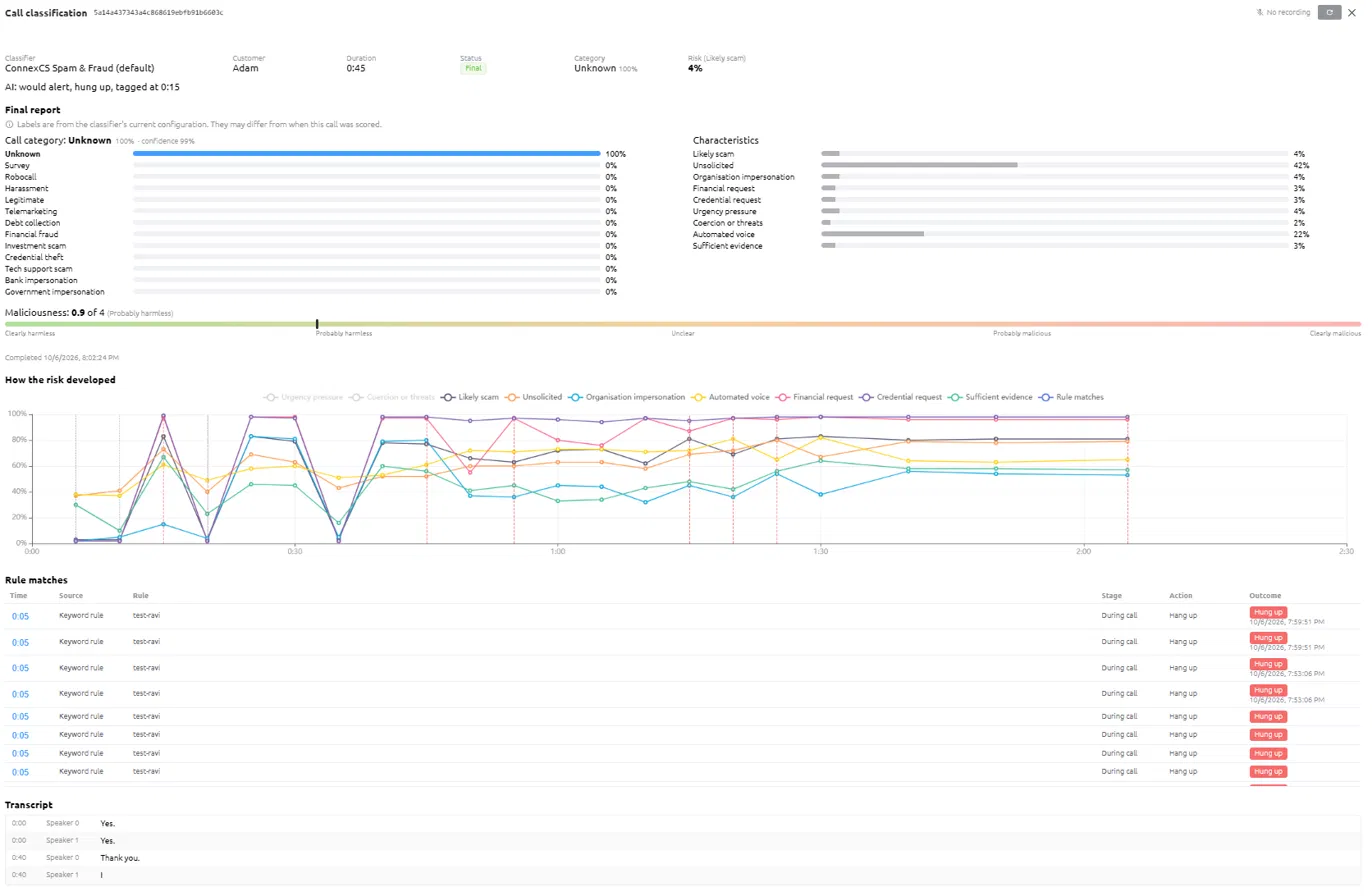Hide the Likely scam line in legend
The width and height of the screenshot is (1372, 896).
click(469, 397)
